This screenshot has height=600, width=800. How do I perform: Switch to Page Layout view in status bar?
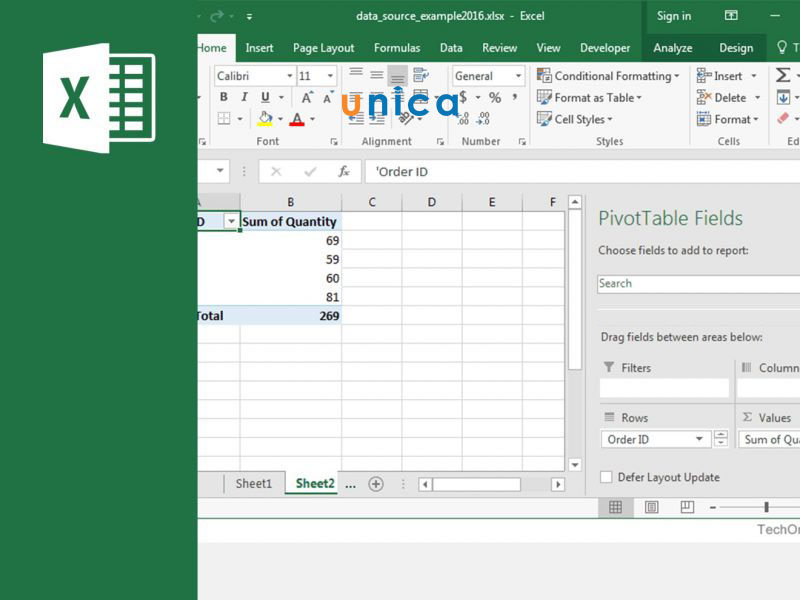pos(651,508)
